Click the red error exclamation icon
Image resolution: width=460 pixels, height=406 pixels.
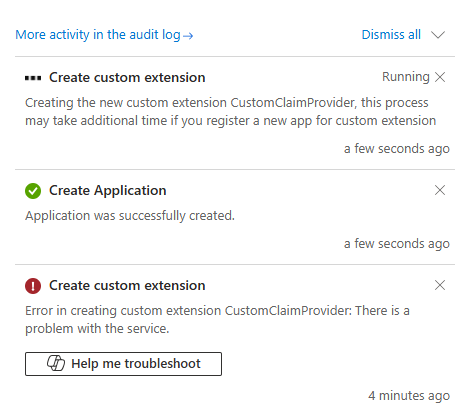[x=33, y=286]
